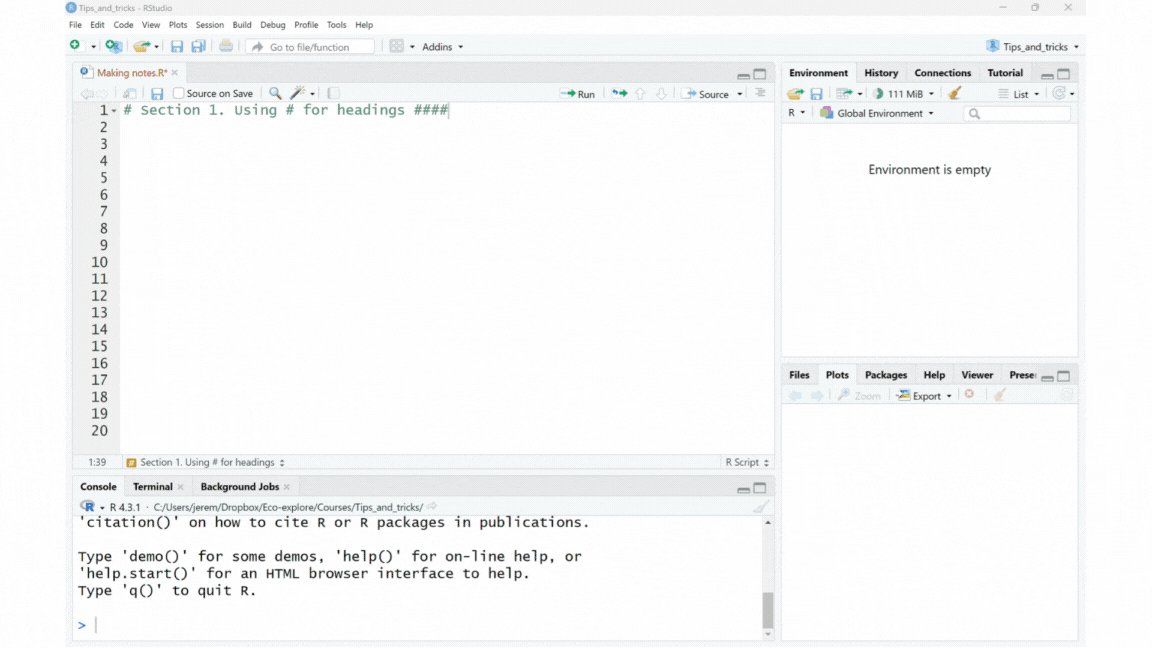
Task: Click the Open file folder icon
Action: pos(141,46)
